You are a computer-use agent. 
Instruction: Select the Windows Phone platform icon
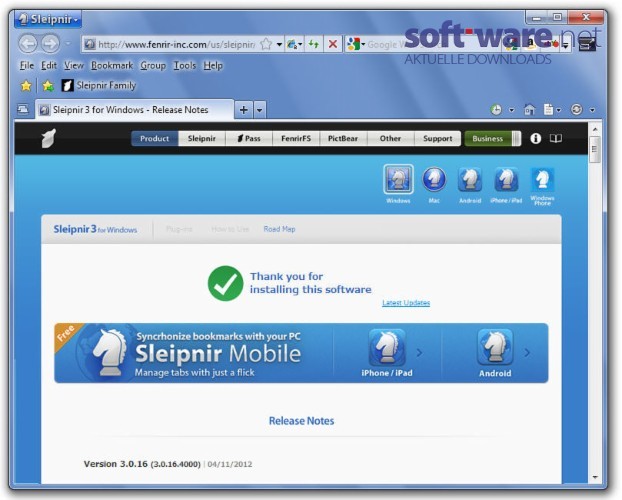point(542,186)
